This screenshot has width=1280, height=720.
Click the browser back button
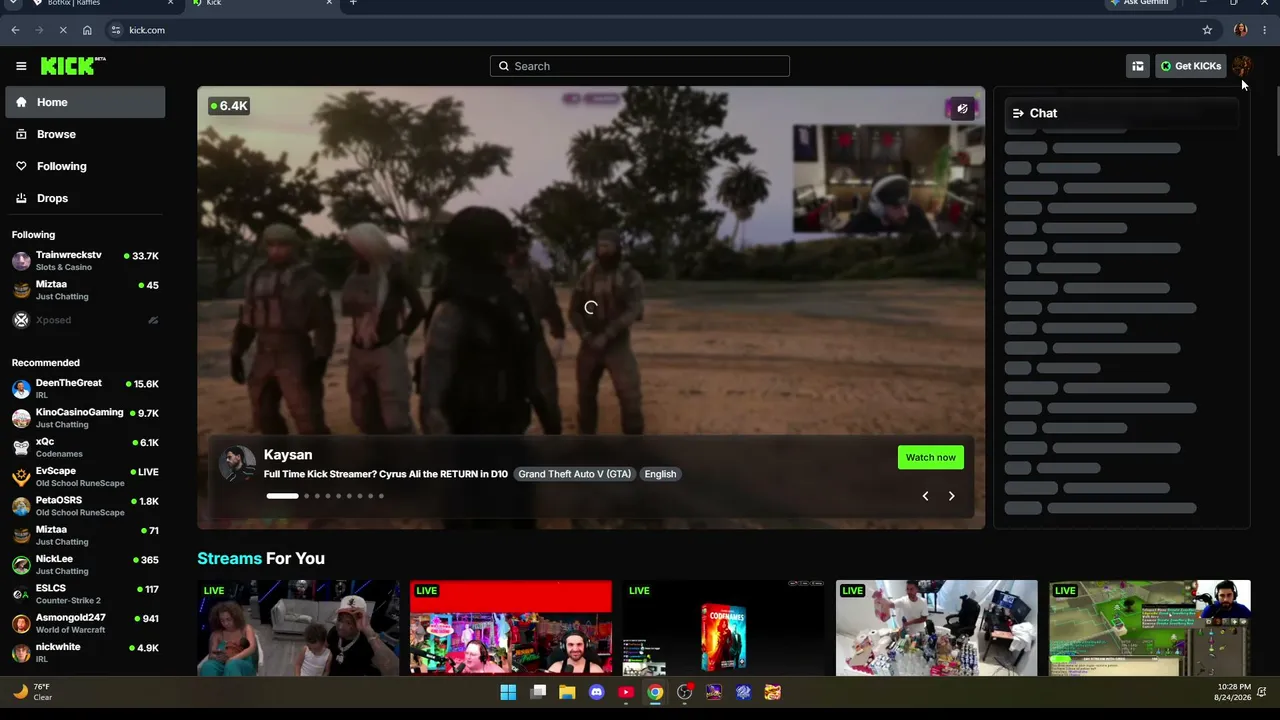[15, 30]
